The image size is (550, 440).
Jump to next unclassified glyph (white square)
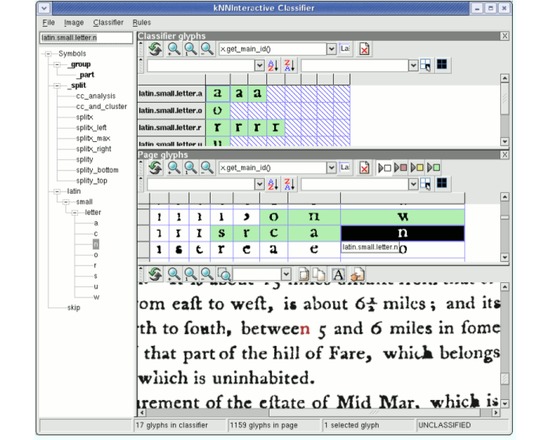pos(385,168)
